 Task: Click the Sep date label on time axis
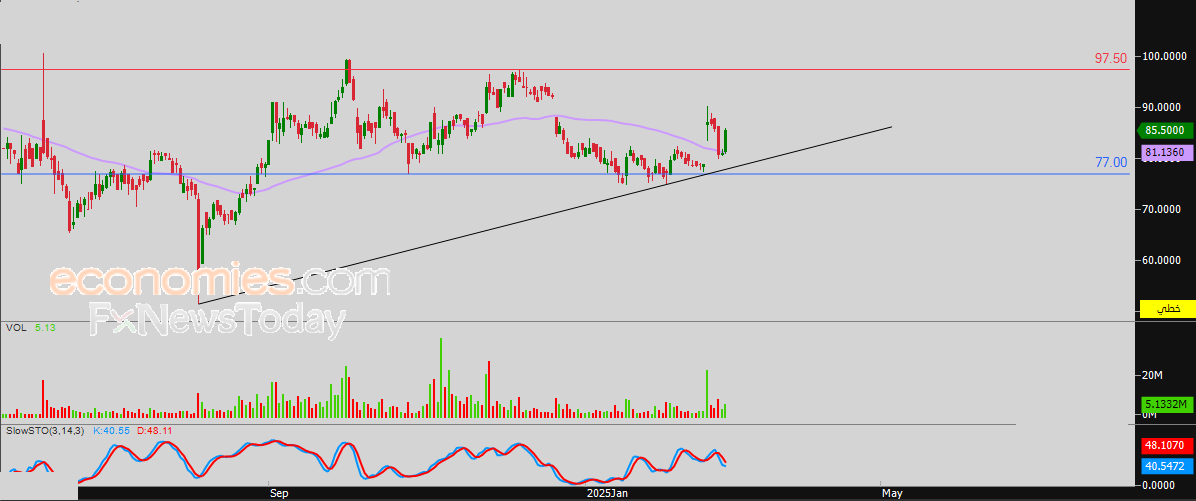279,493
